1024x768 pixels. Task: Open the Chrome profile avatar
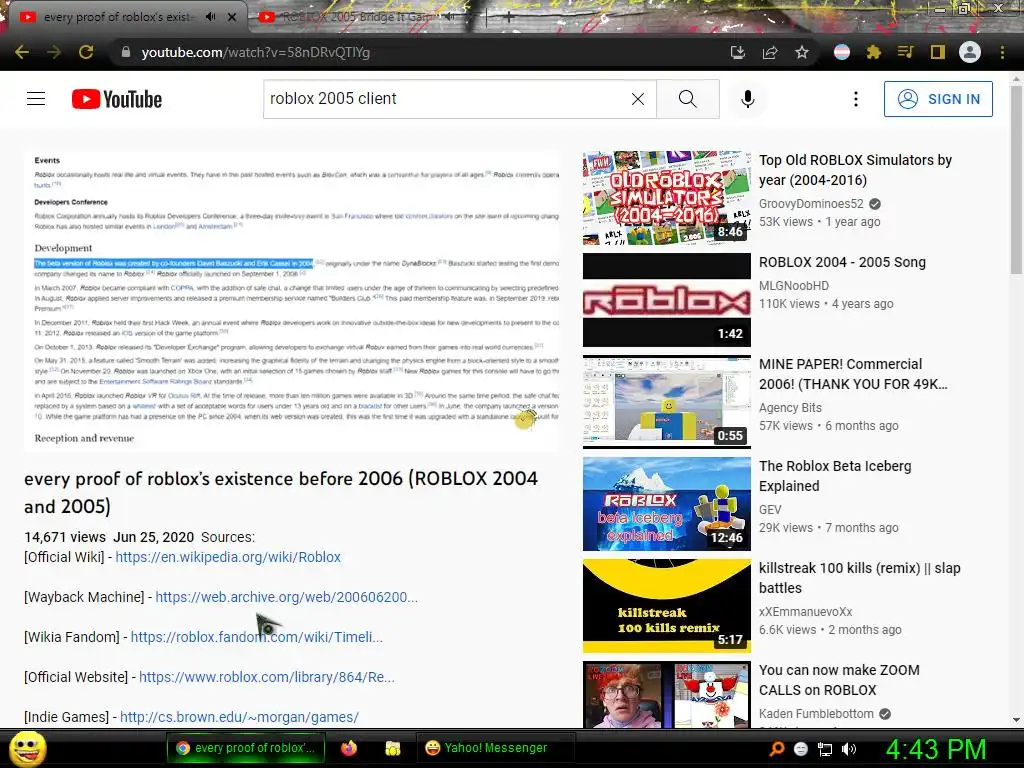coord(970,52)
